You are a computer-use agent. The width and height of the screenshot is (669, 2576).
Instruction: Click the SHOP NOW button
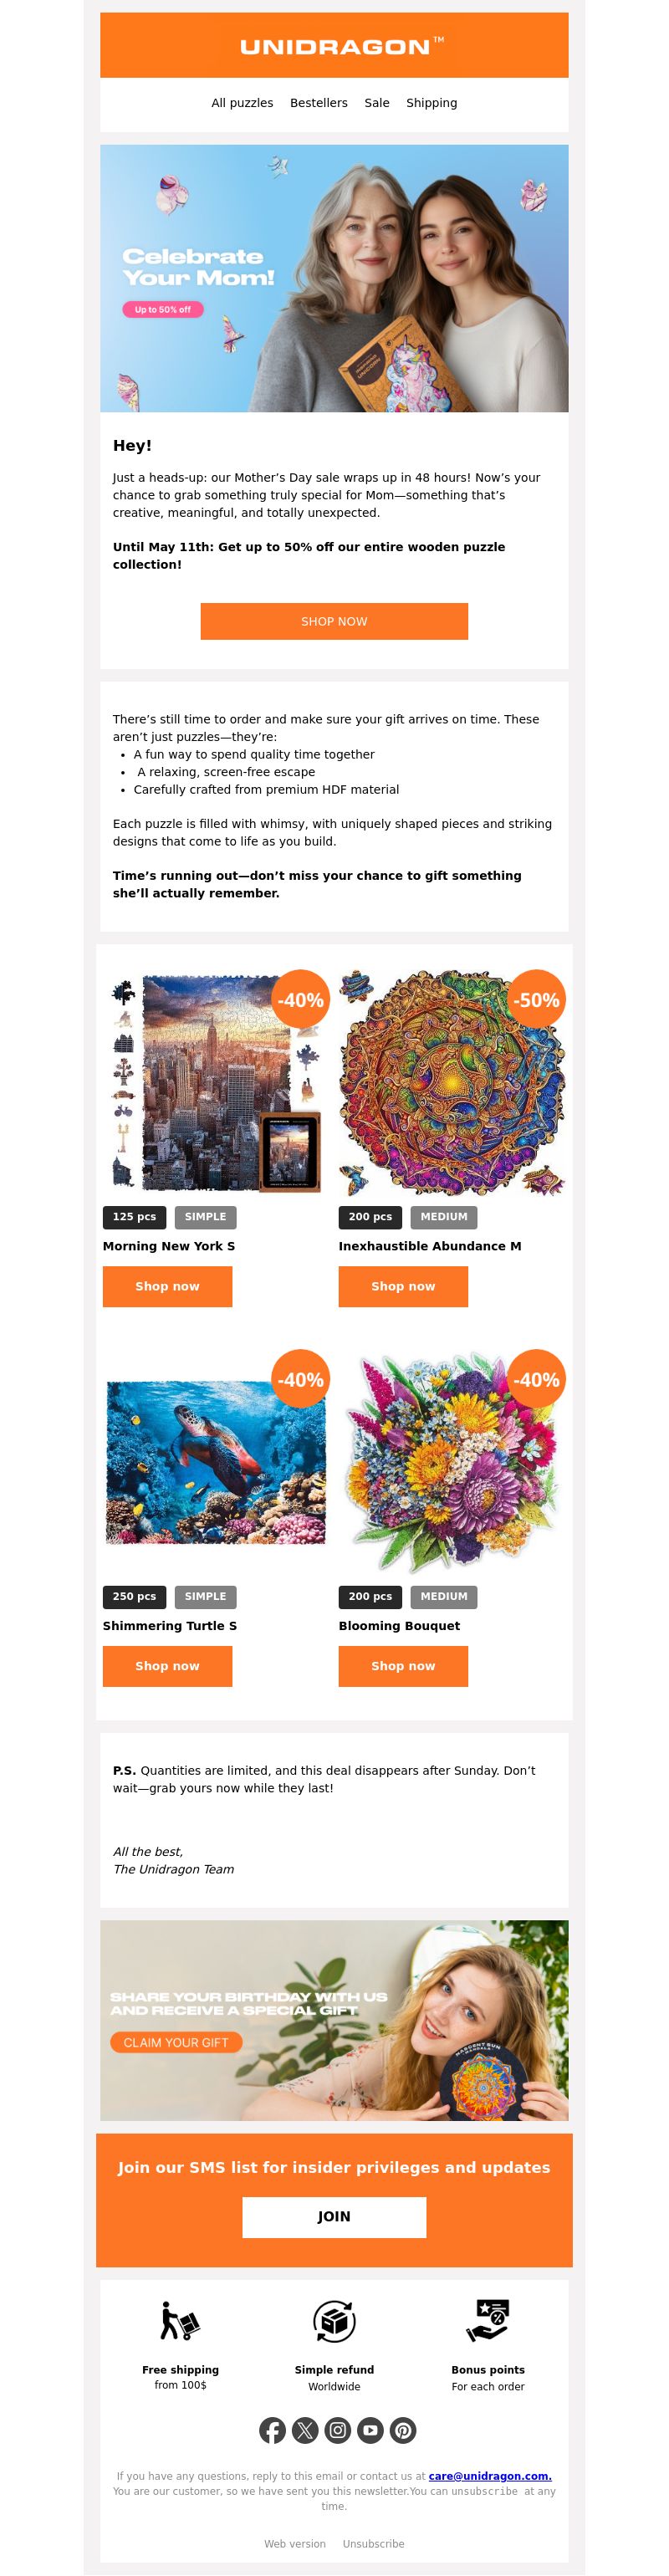[x=334, y=621]
